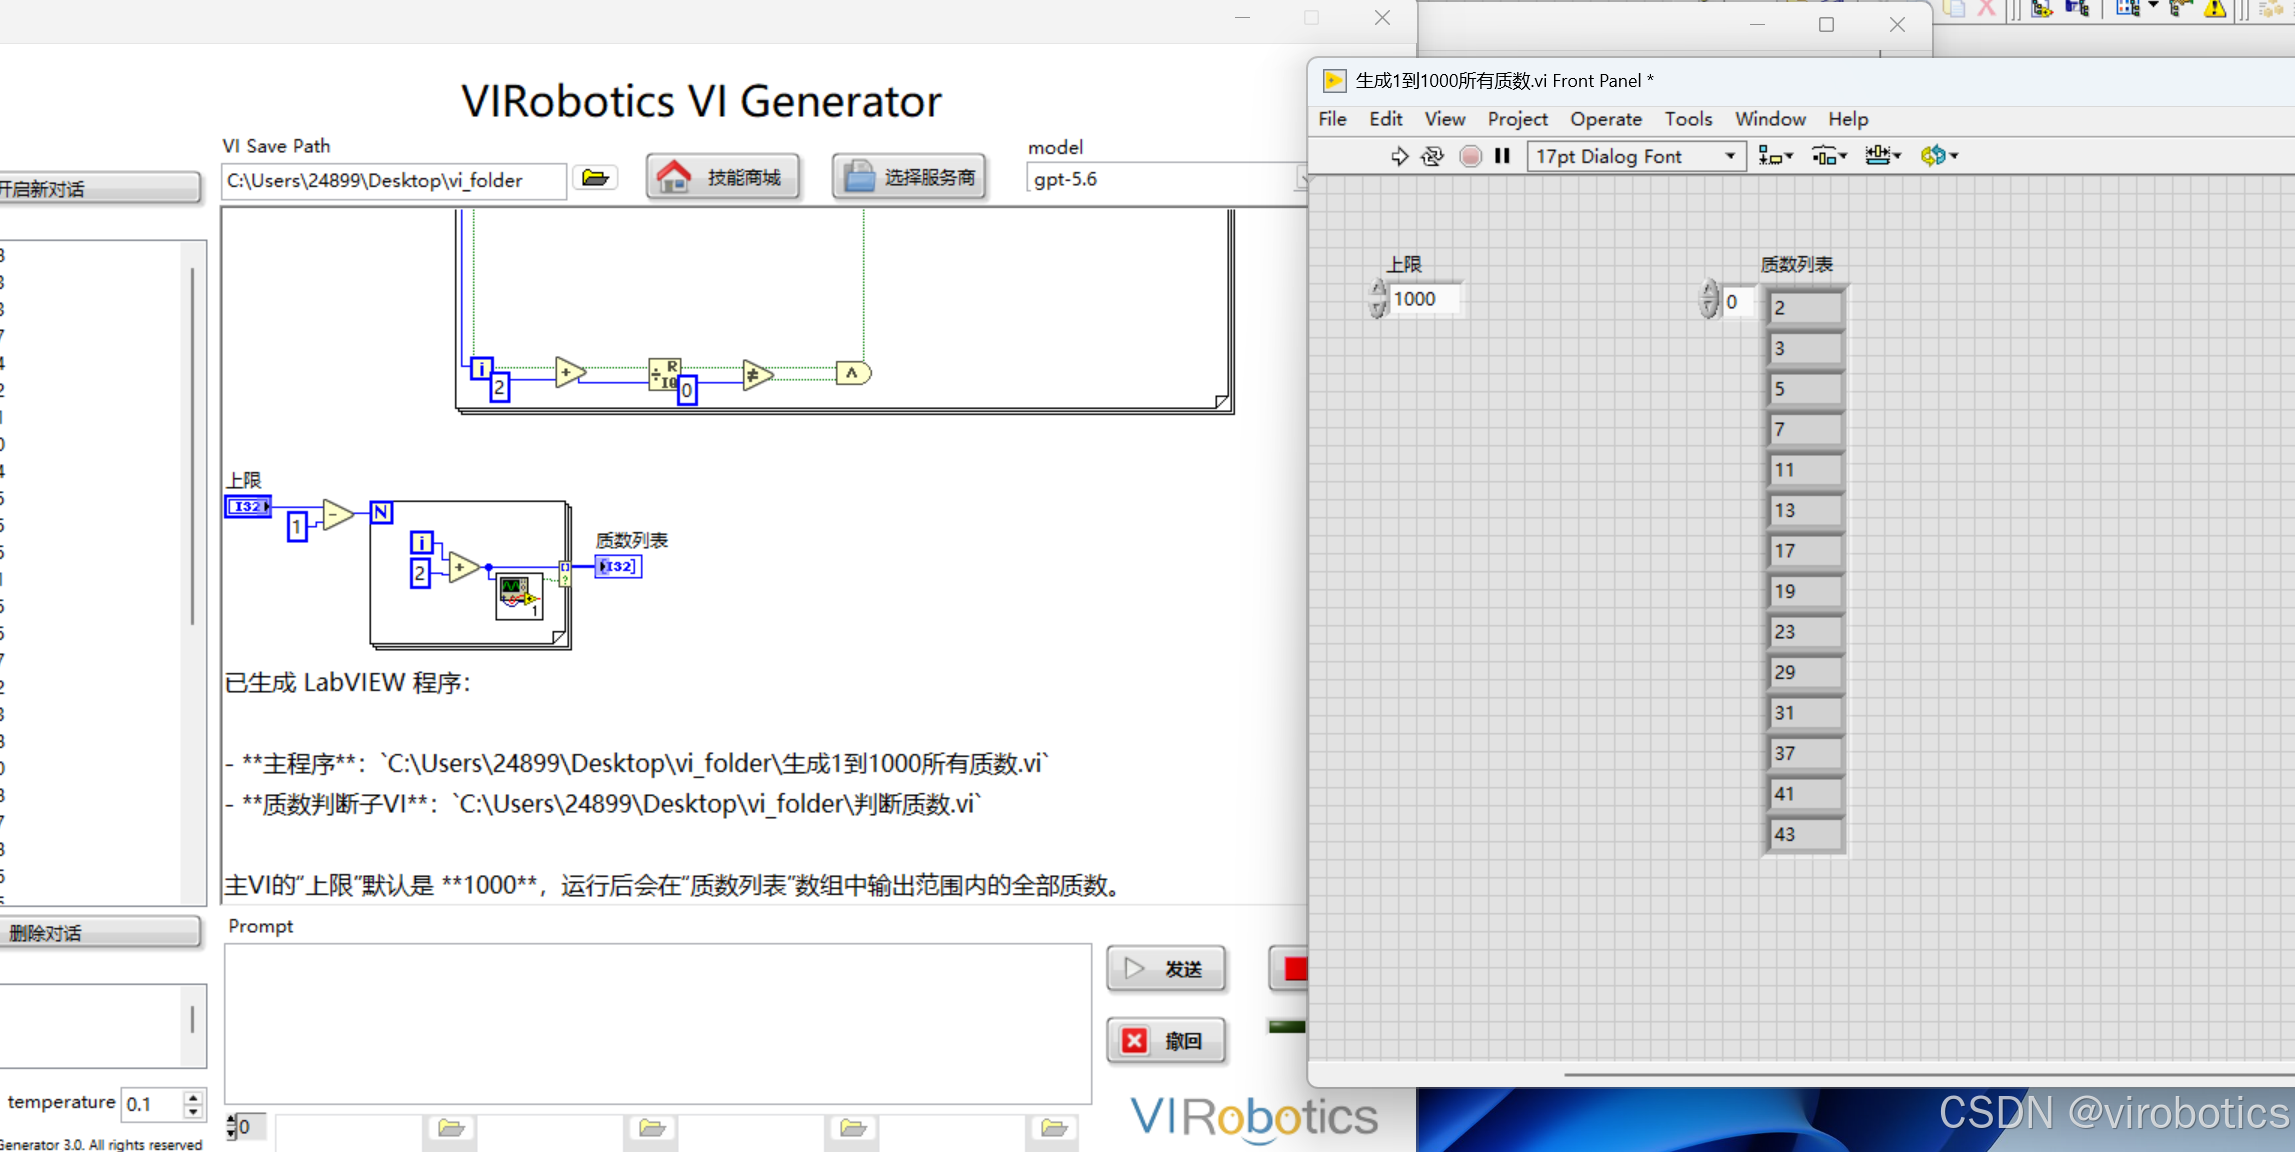This screenshot has height=1152, width=2295.
Task: Click the Abort Execution stop icon
Action: point(1470,156)
